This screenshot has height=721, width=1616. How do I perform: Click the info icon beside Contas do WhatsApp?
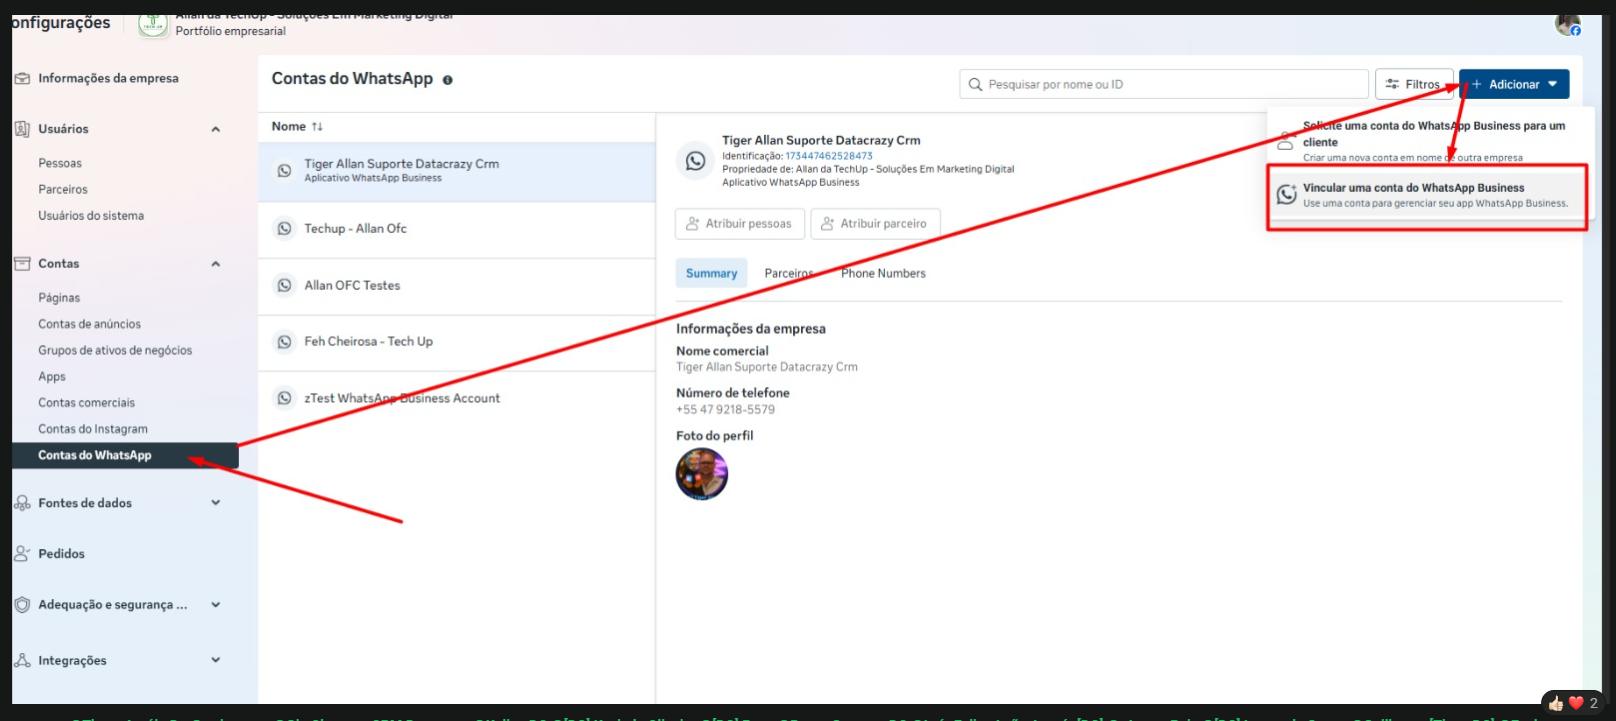pyautogui.click(x=447, y=80)
